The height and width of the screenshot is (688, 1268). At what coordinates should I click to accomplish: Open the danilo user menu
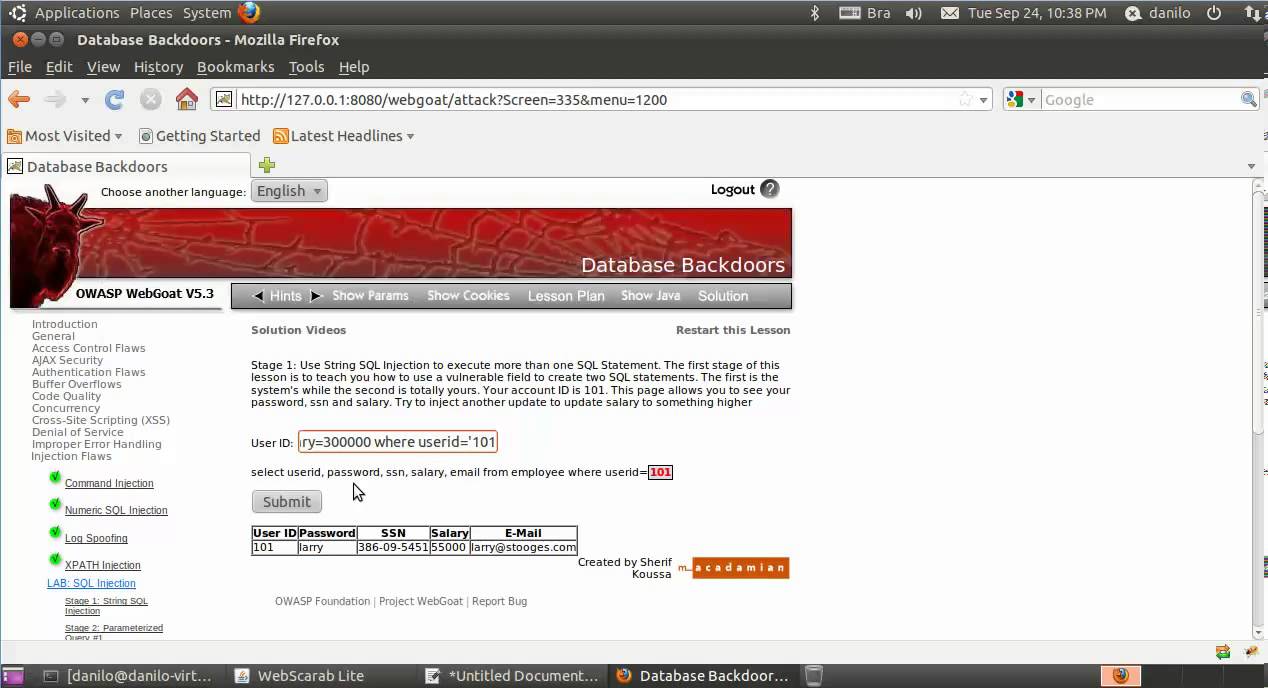click(x=1160, y=13)
